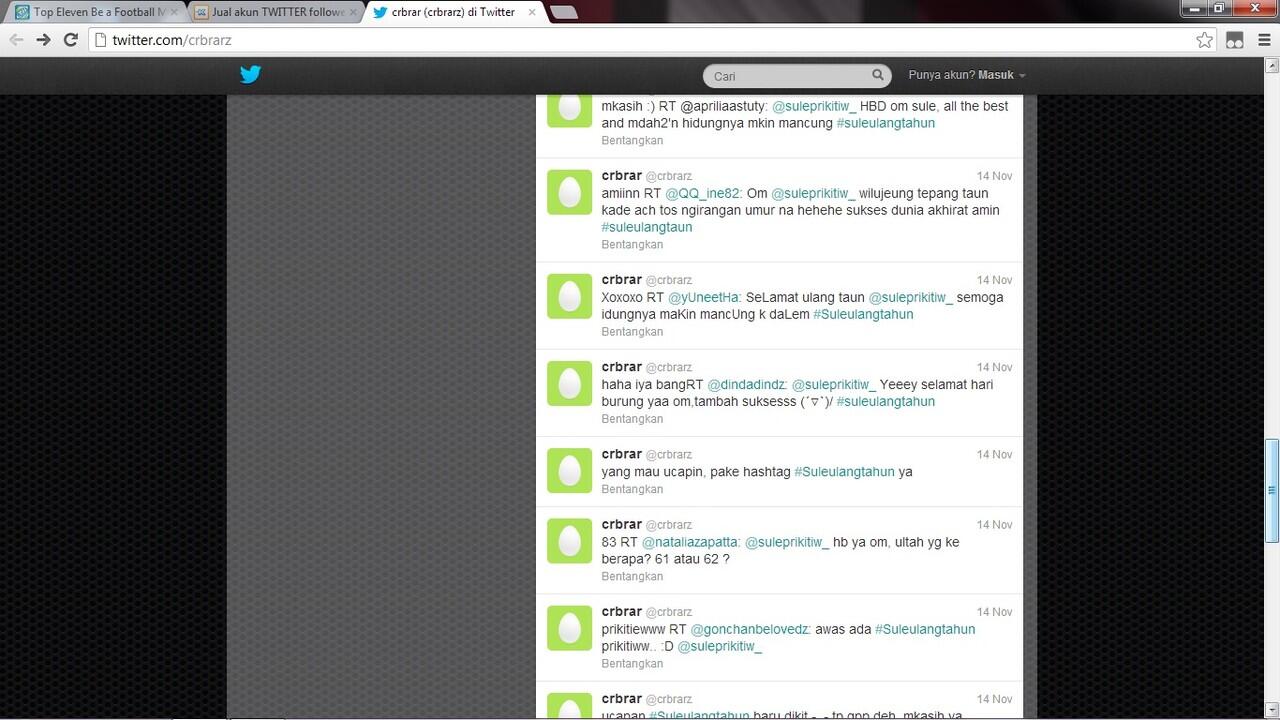The height and width of the screenshot is (720, 1280).
Task: Open #Suleulangtahun hashtag in the Xoxoxo tweet
Action: click(x=863, y=314)
